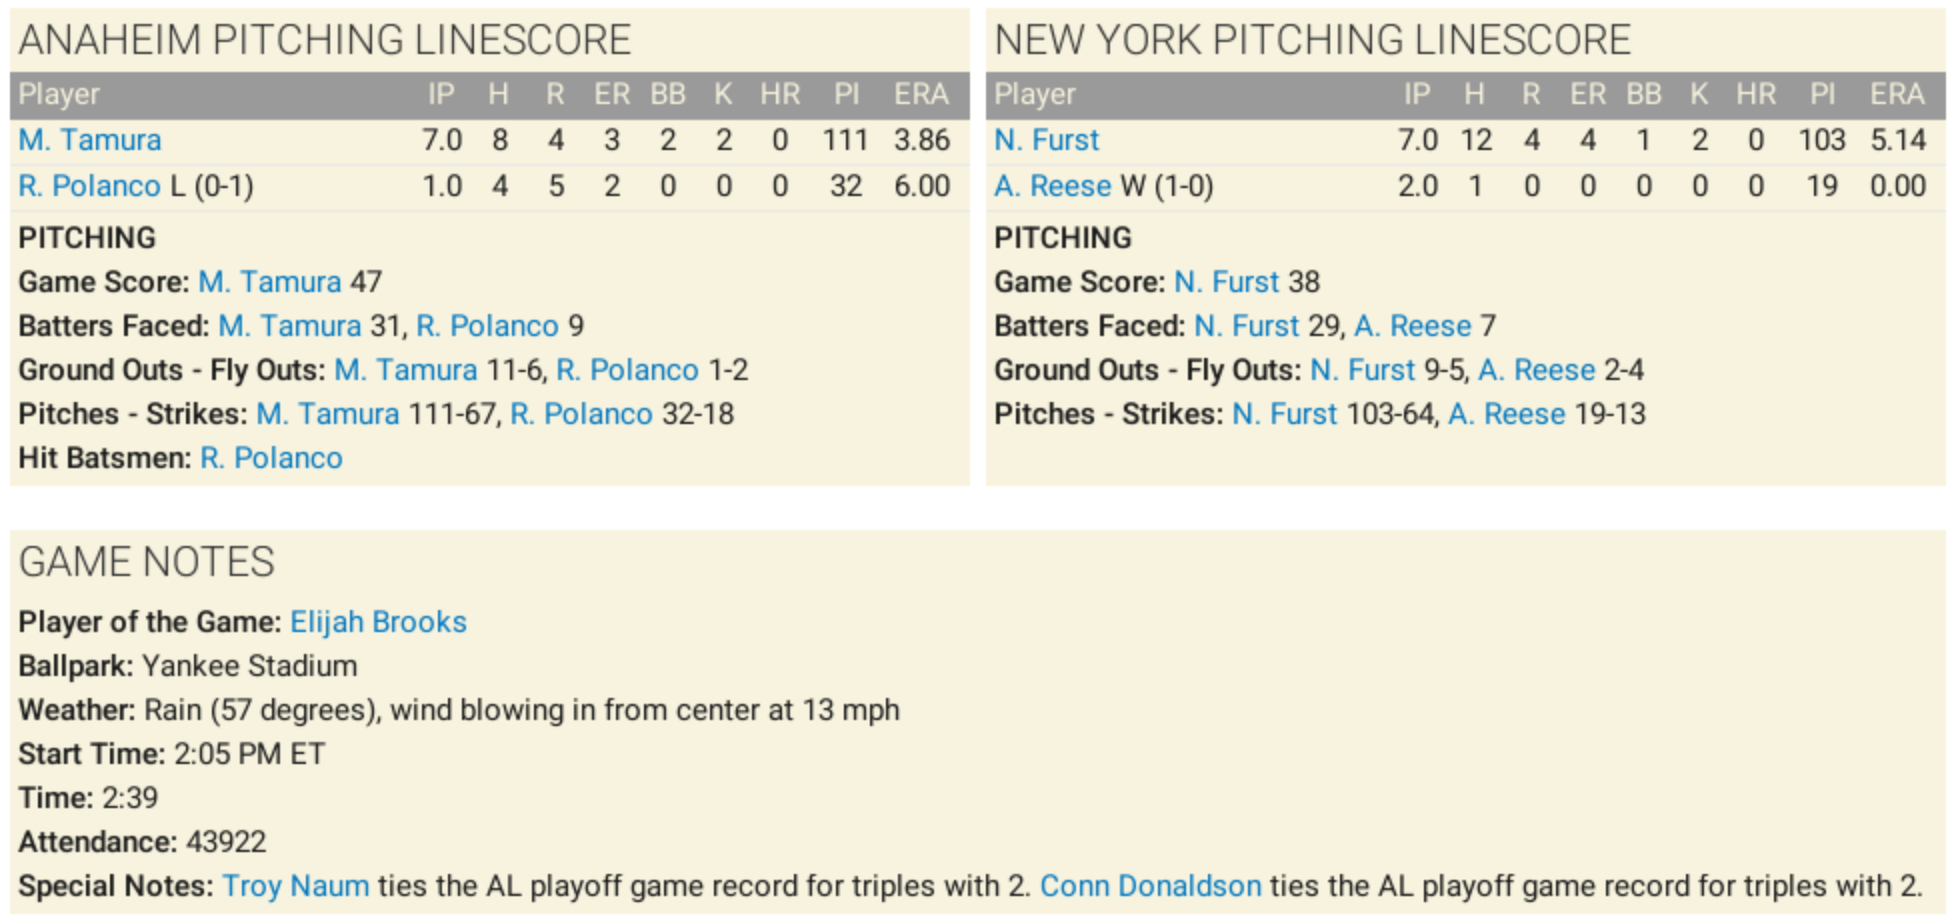Viewport: 1950px width, 916px height.
Task: Click ERA column header in Anaheim table
Action: (x=920, y=95)
